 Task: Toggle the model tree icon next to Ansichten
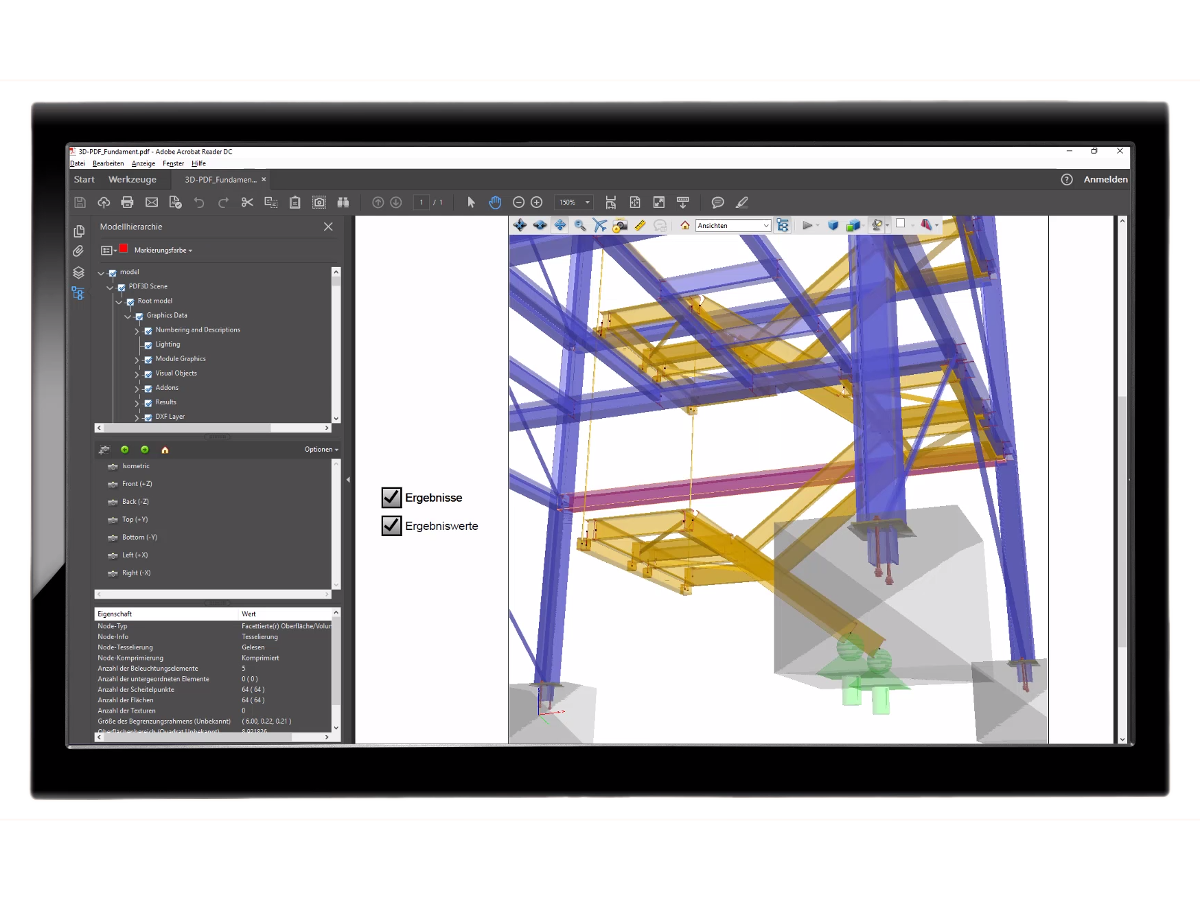click(783, 224)
